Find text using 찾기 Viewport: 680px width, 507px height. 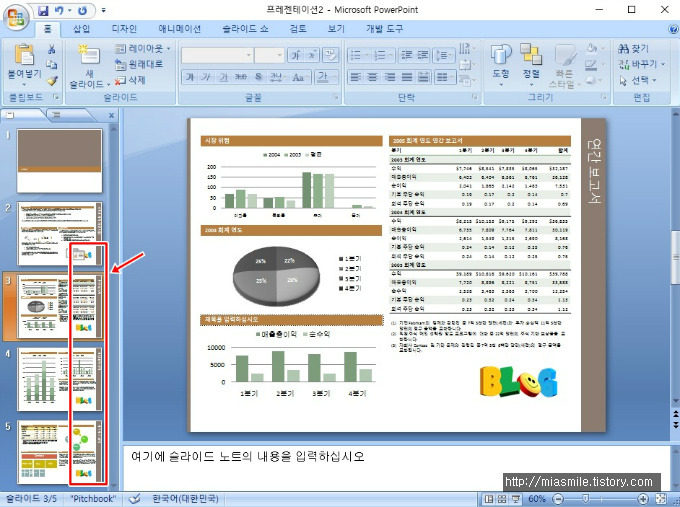click(634, 49)
